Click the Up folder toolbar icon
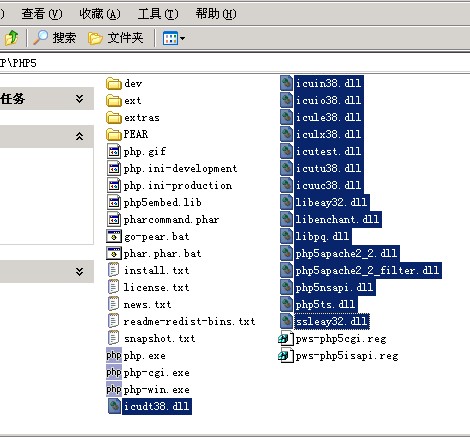 11,38
